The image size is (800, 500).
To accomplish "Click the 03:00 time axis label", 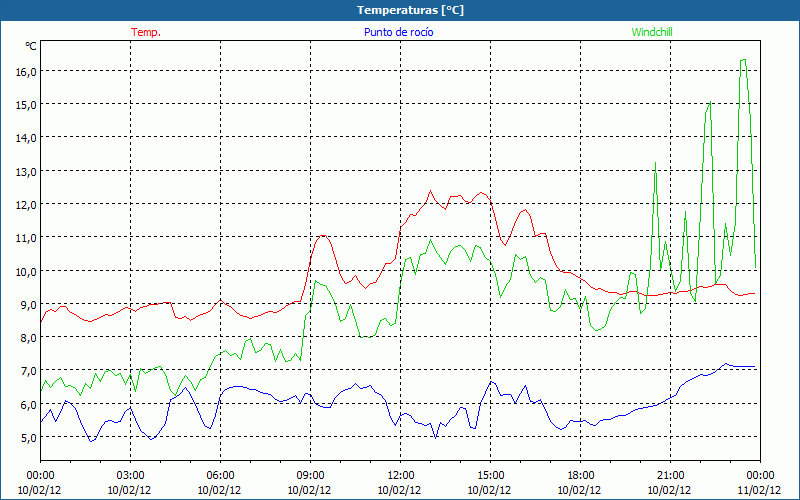I will 130,476.
